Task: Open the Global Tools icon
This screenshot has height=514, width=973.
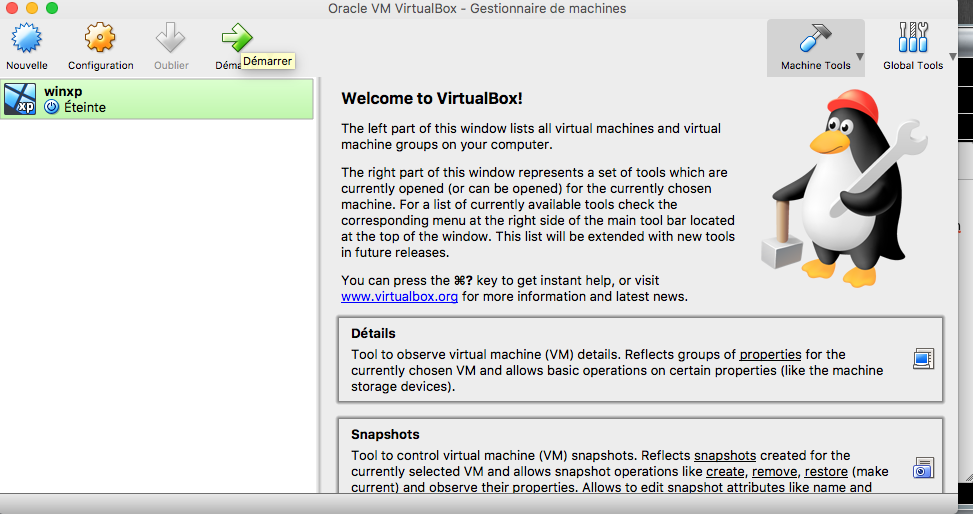Action: (x=913, y=38)
